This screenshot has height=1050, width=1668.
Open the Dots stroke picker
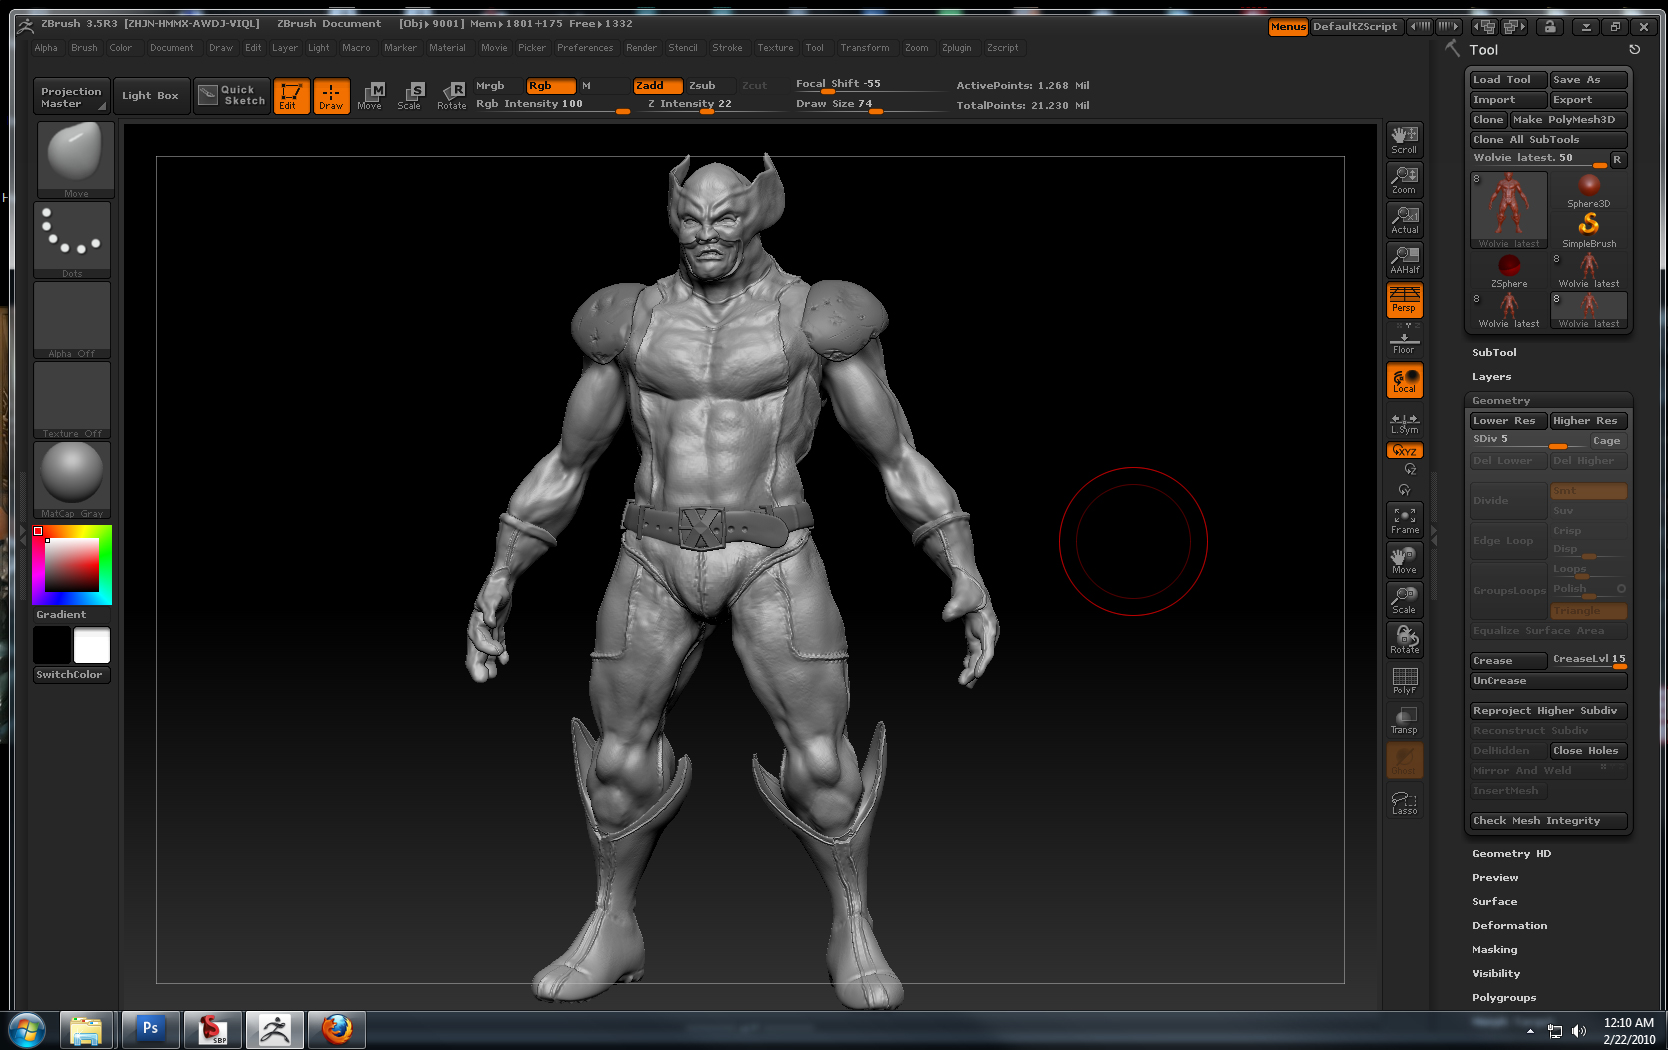(x=72, y=240)
